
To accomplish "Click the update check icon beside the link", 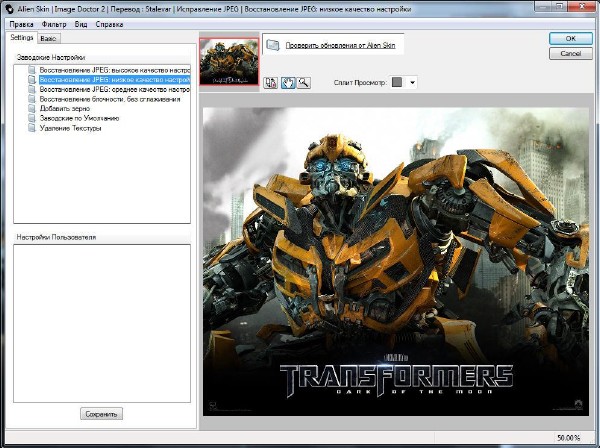I will pyautogui.click(x=272, y=45).
